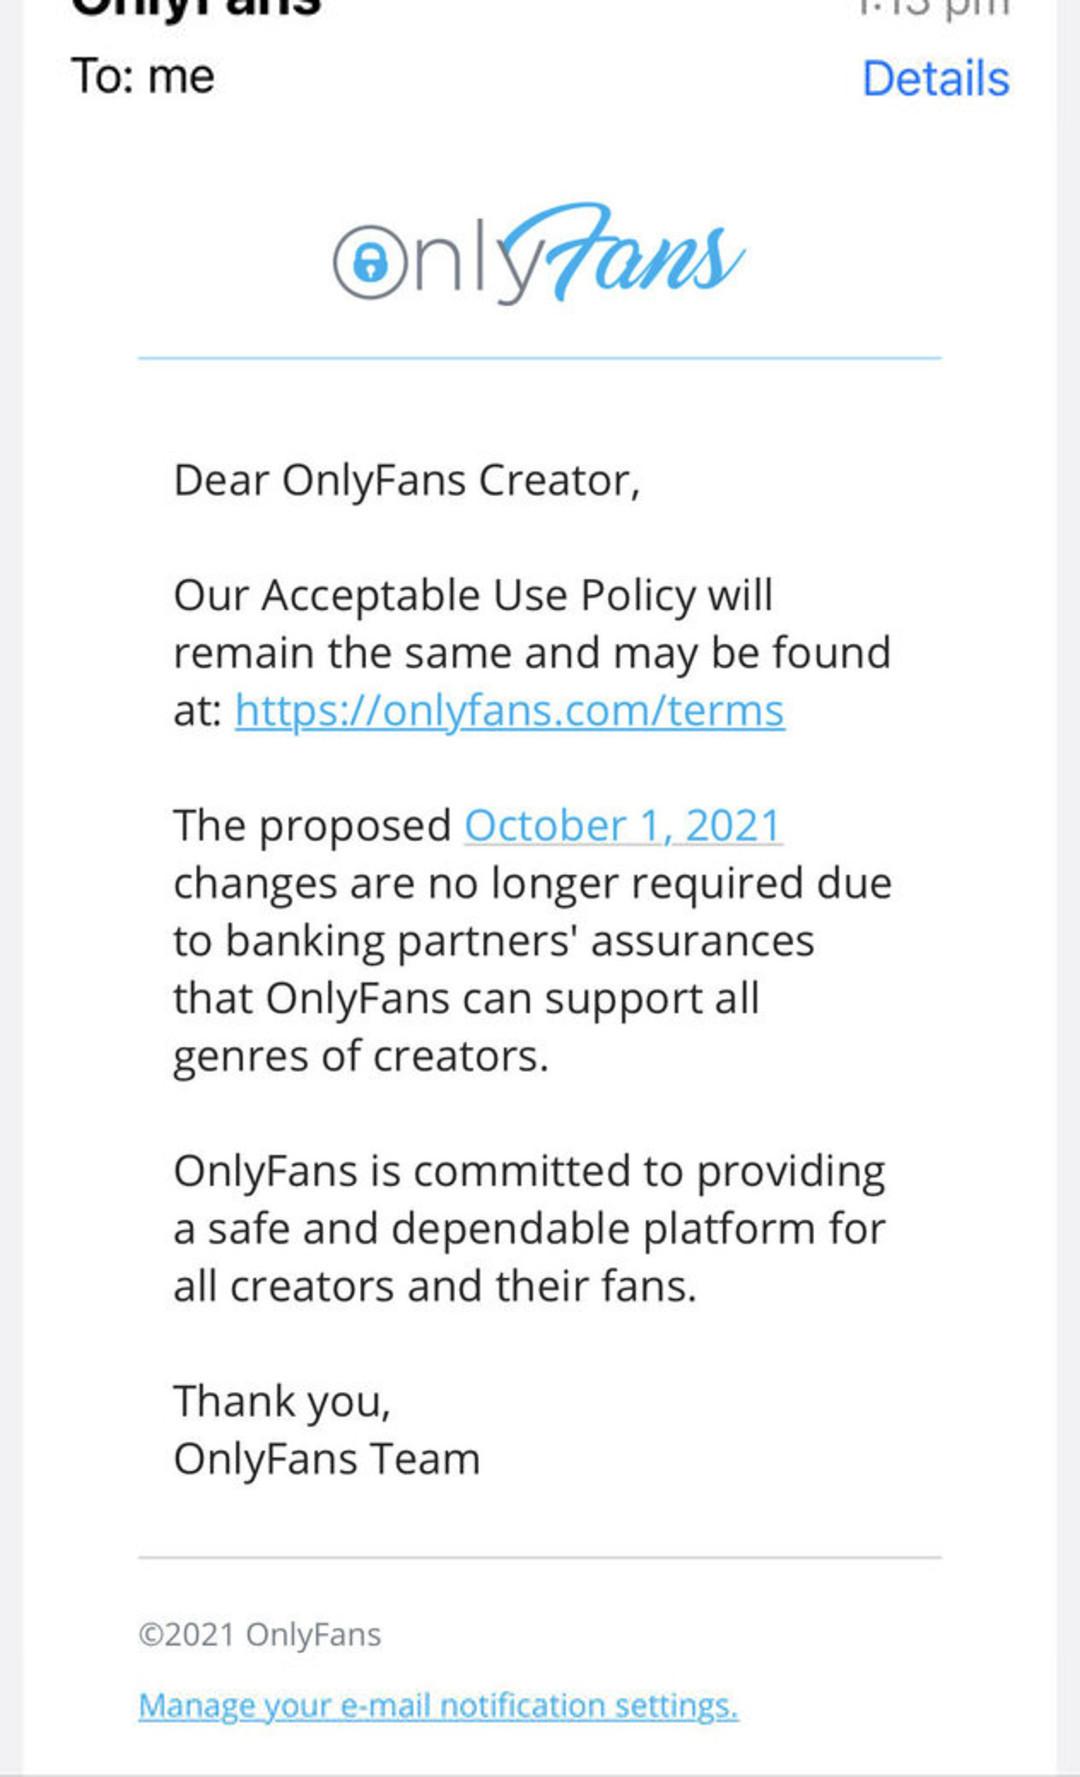Image resolution: width=1080 pixels, height=1777 pixels.
Task: Open the onlyfans.com/terms hyperlink
Action: click(x=509, y=711)
